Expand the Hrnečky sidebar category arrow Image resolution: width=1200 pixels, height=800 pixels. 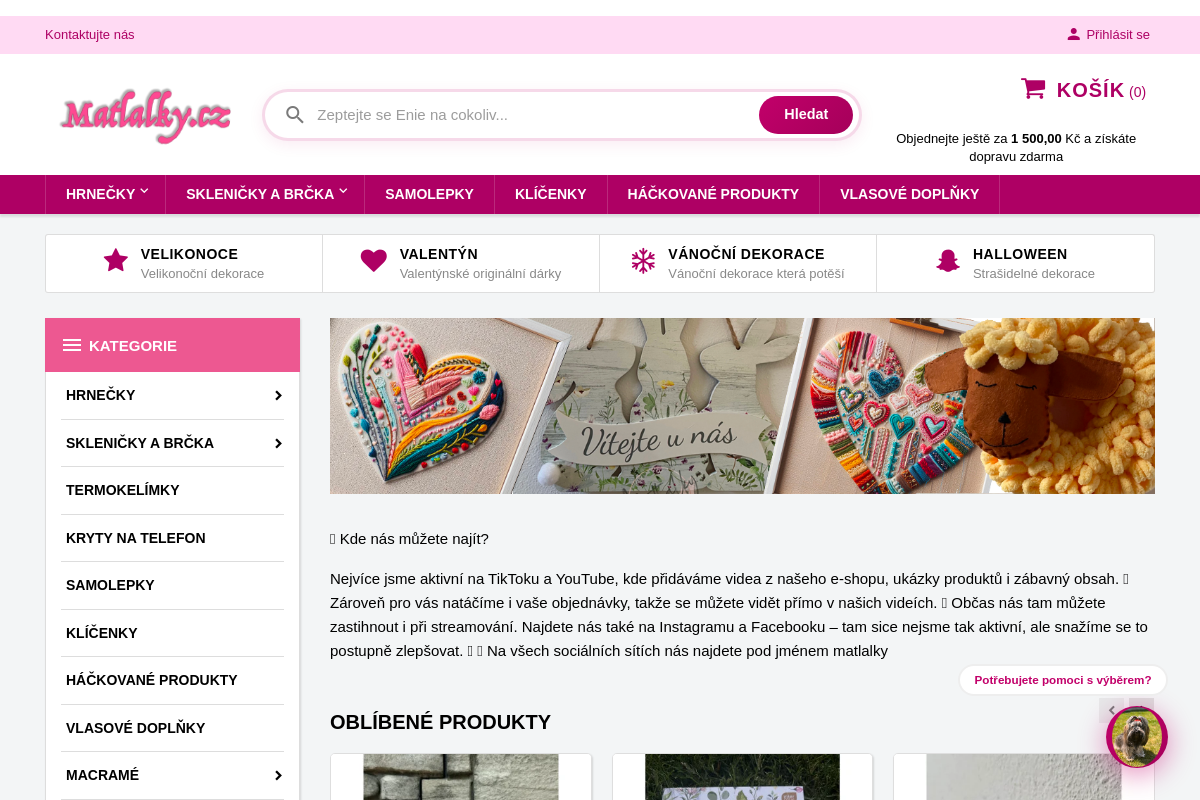pyautogui.click(x=278, y=396)
